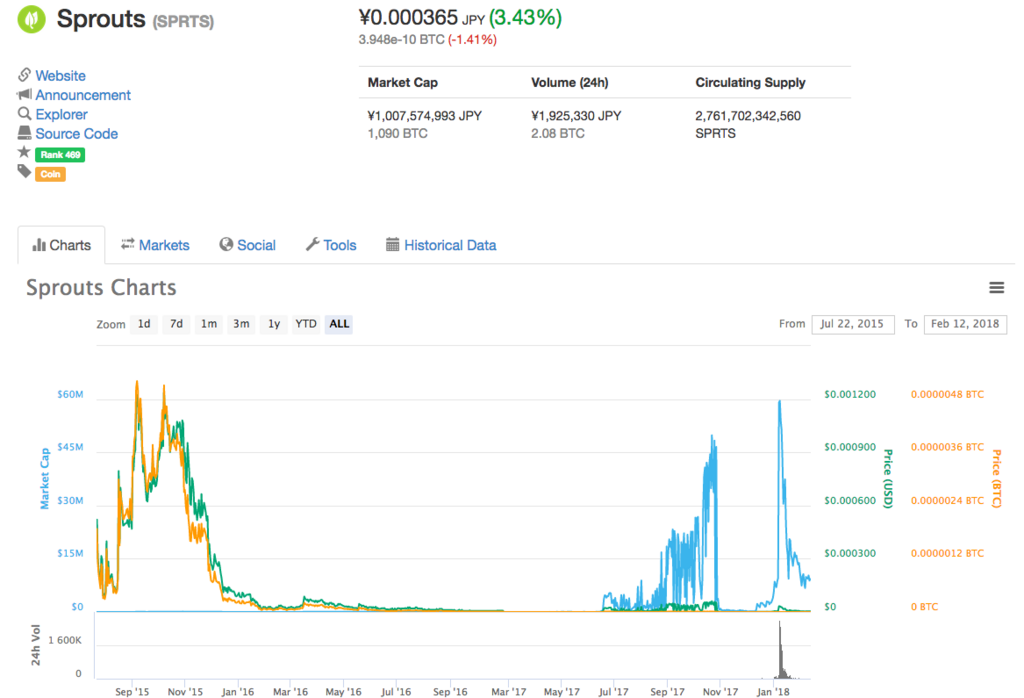Click the From date field Jul 22, 2015
1024x698 pixels.
852,324
